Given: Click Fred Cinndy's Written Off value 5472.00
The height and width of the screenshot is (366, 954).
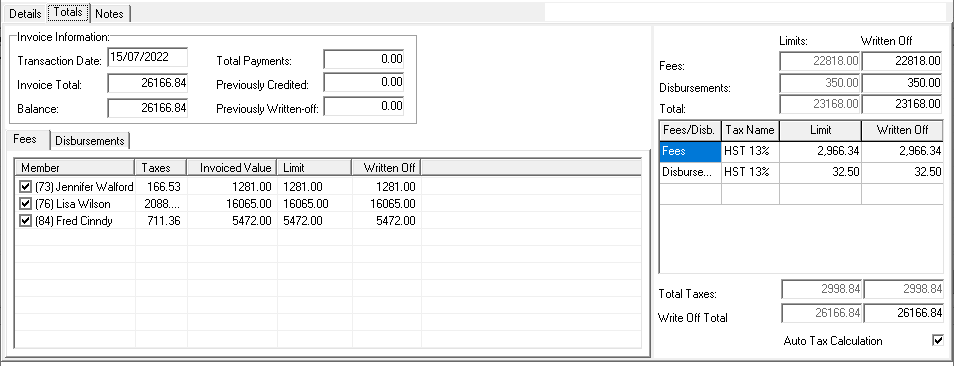Looking at the screenshot, I should point(395,222).
